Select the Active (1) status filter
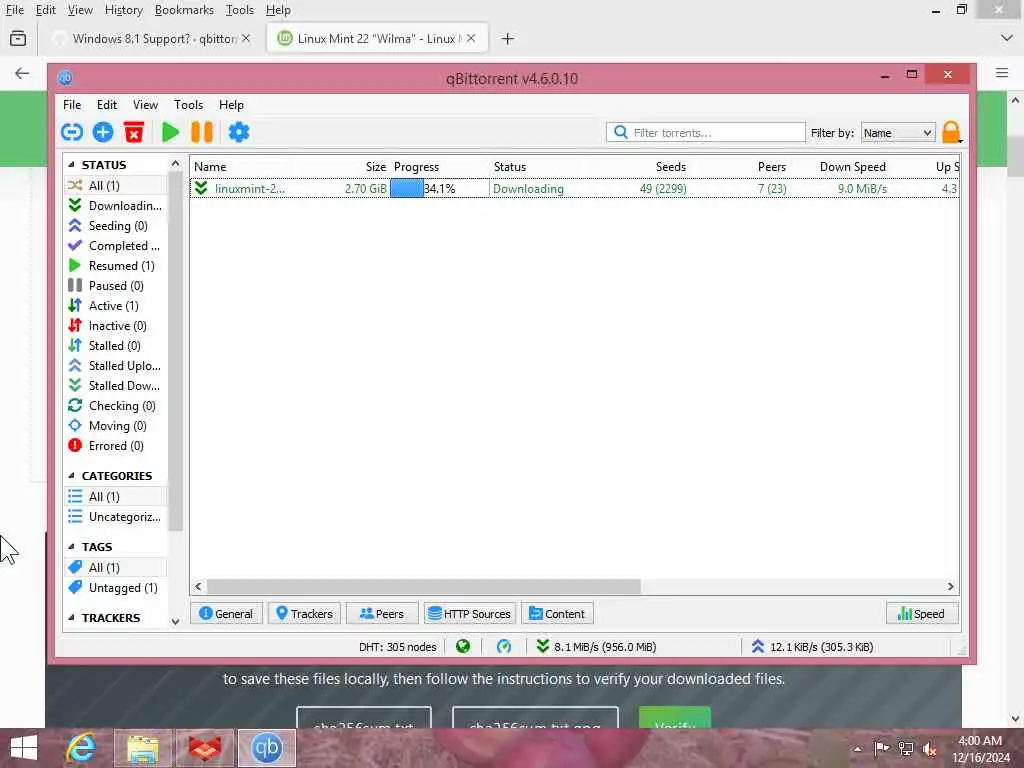Screen dimensions: 1024x768 (x=116, y=306)
